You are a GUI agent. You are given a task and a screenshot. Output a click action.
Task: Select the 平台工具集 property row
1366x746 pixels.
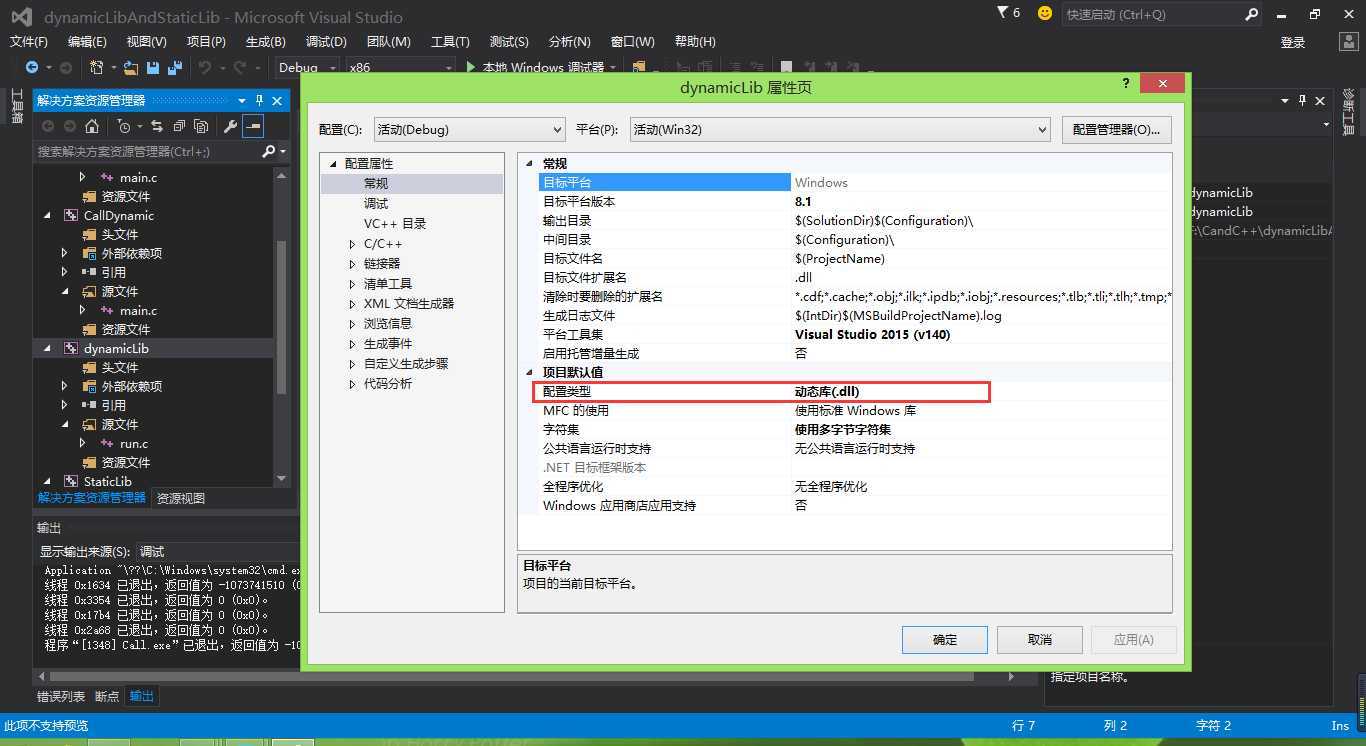pyautogui.click(x=855, y=334)
